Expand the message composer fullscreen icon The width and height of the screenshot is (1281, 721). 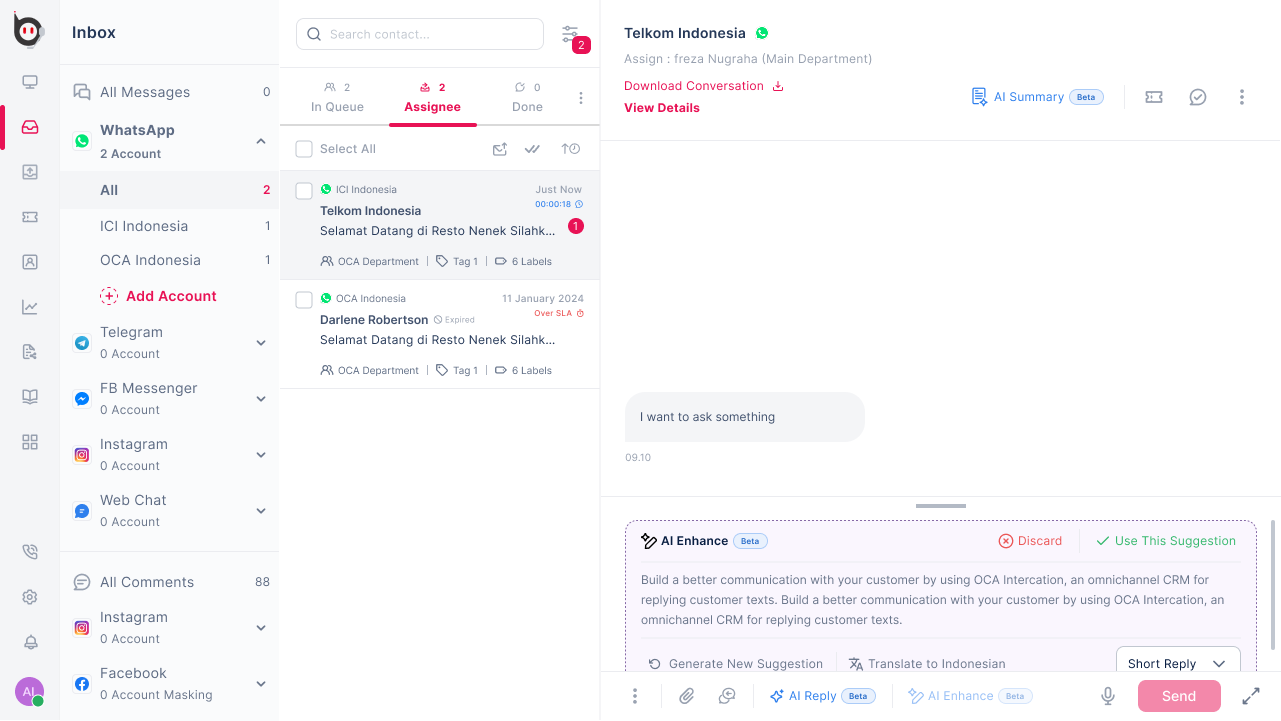pos(1251,696)
